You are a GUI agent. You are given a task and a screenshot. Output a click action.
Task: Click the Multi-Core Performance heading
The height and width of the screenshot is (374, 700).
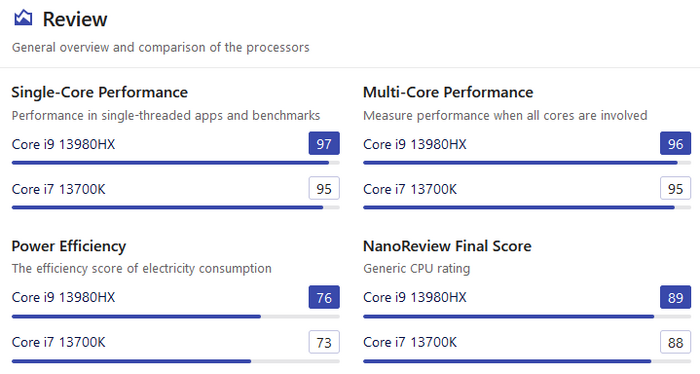click(448, 92)
